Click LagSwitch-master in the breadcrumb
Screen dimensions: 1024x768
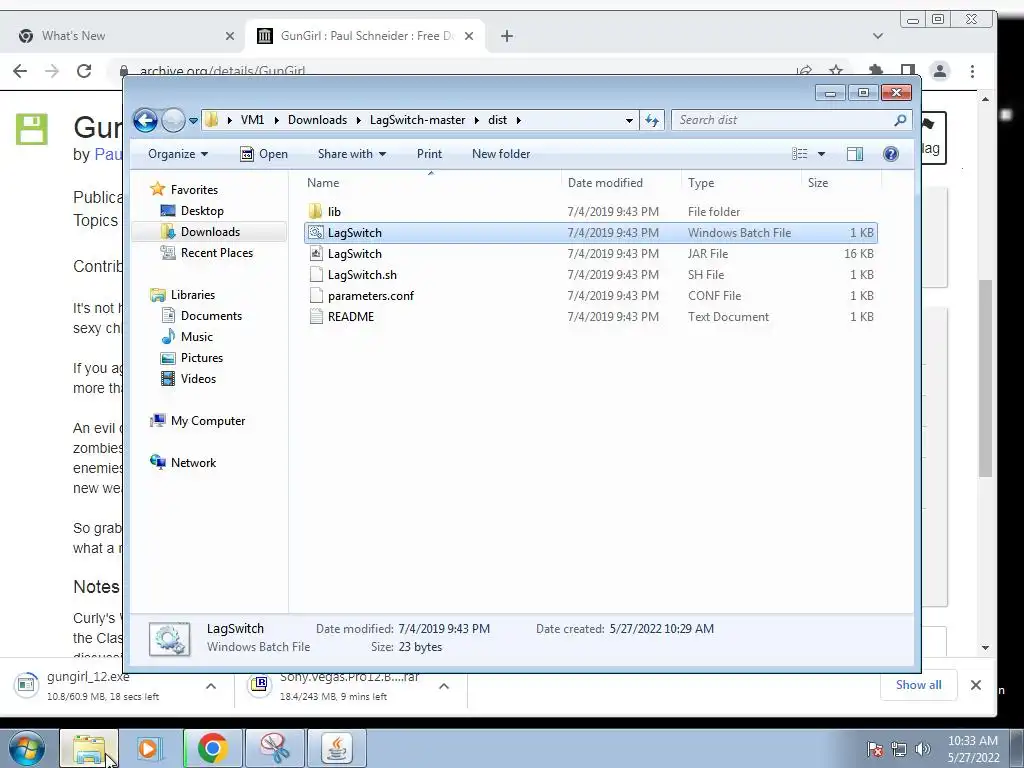417,120
